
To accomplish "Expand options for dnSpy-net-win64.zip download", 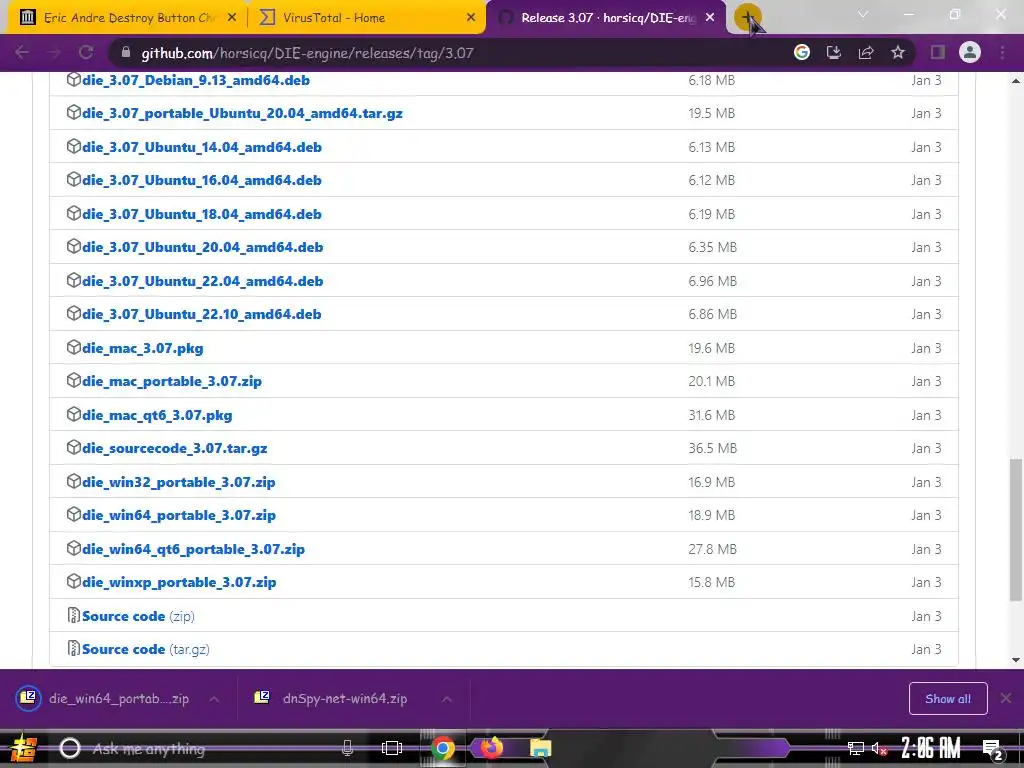I will [x=447, y=699].
